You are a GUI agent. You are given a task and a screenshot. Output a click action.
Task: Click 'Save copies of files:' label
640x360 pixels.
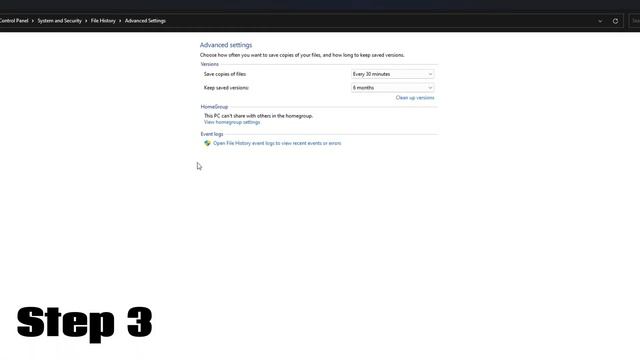coord(225,74)
